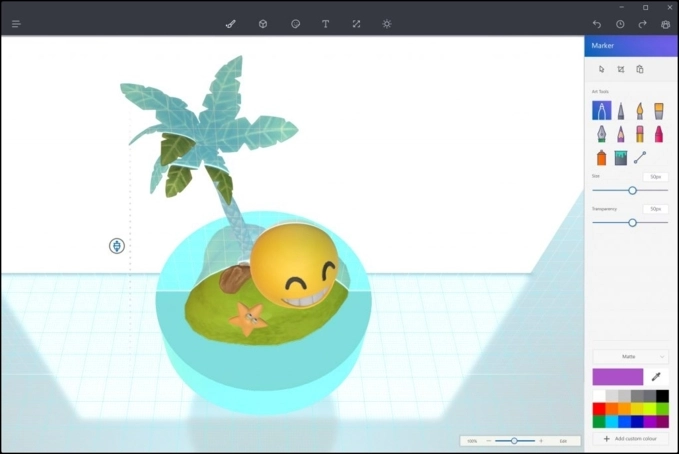
Task: Pick the dark green colour swatch
Action: point(599,421)
